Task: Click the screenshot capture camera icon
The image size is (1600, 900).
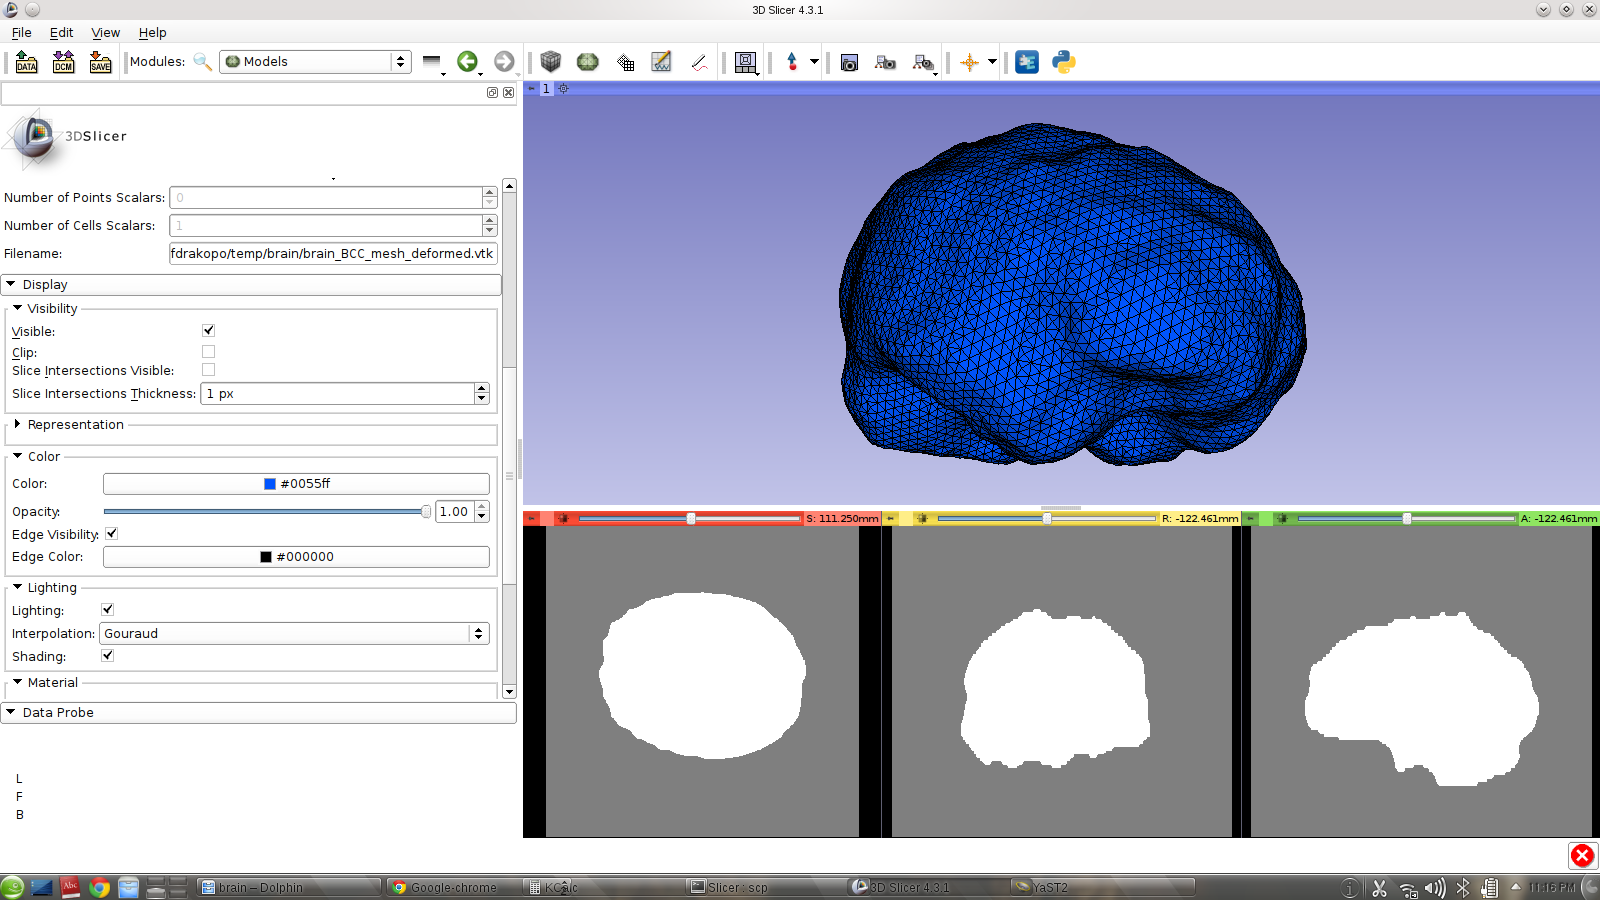Action: (849, 62)
